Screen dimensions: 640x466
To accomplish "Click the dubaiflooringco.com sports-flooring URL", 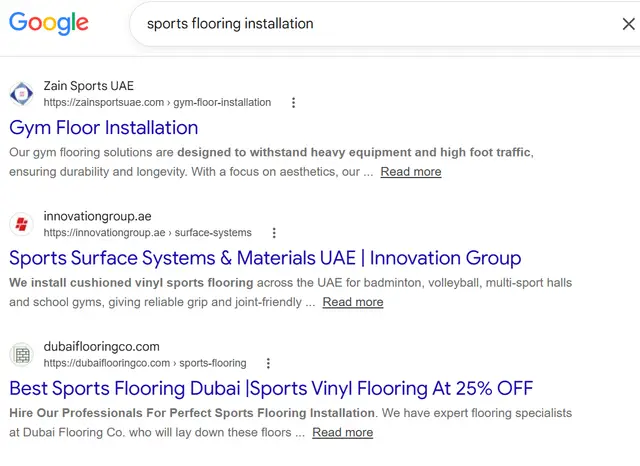I will [x=145, y=363].
